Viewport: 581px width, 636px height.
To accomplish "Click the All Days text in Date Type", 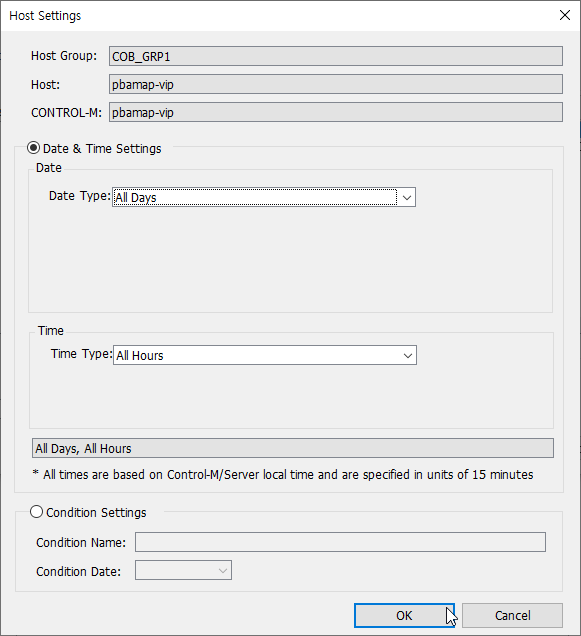I will [x=136, y=198].
